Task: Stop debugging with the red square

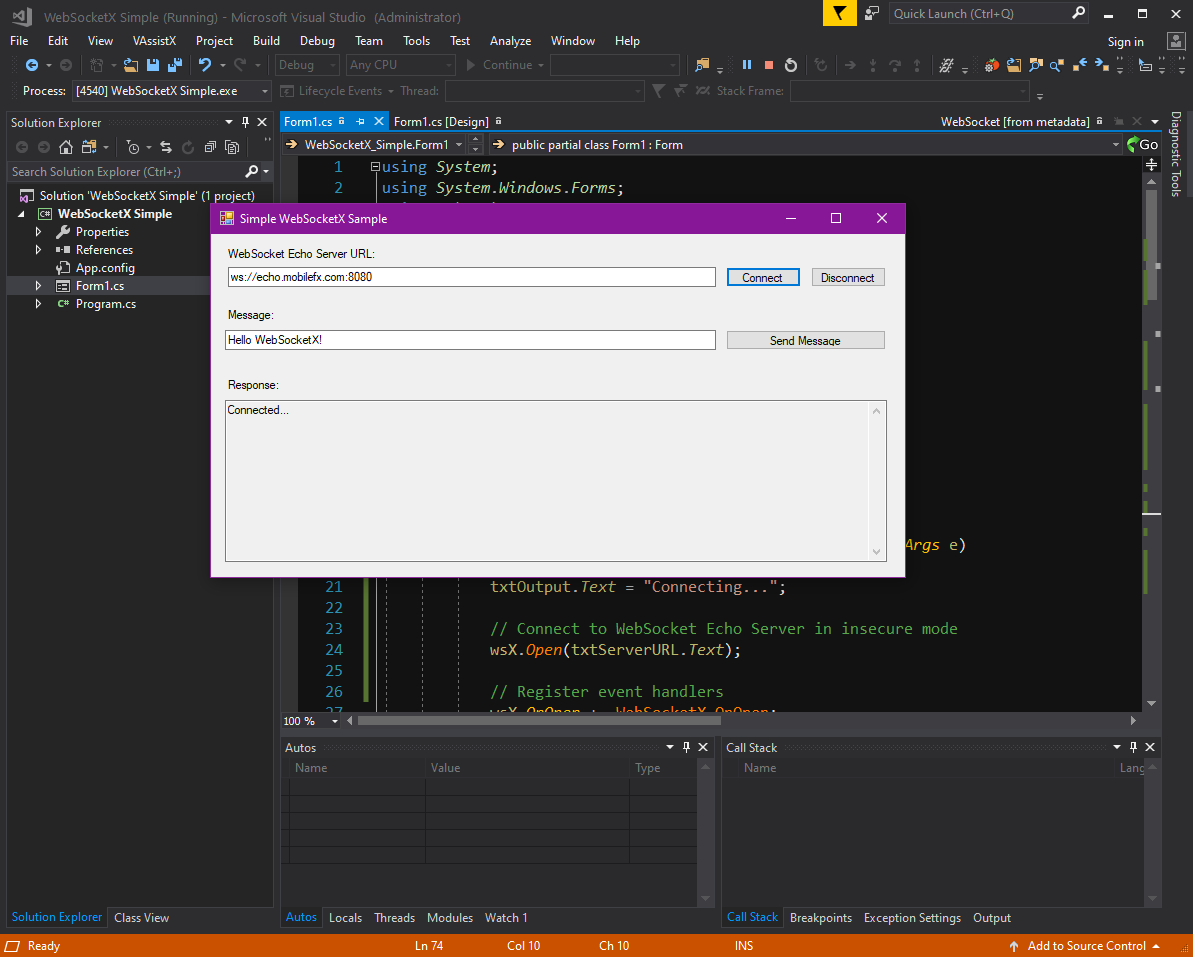Action: tap(768, 65)
